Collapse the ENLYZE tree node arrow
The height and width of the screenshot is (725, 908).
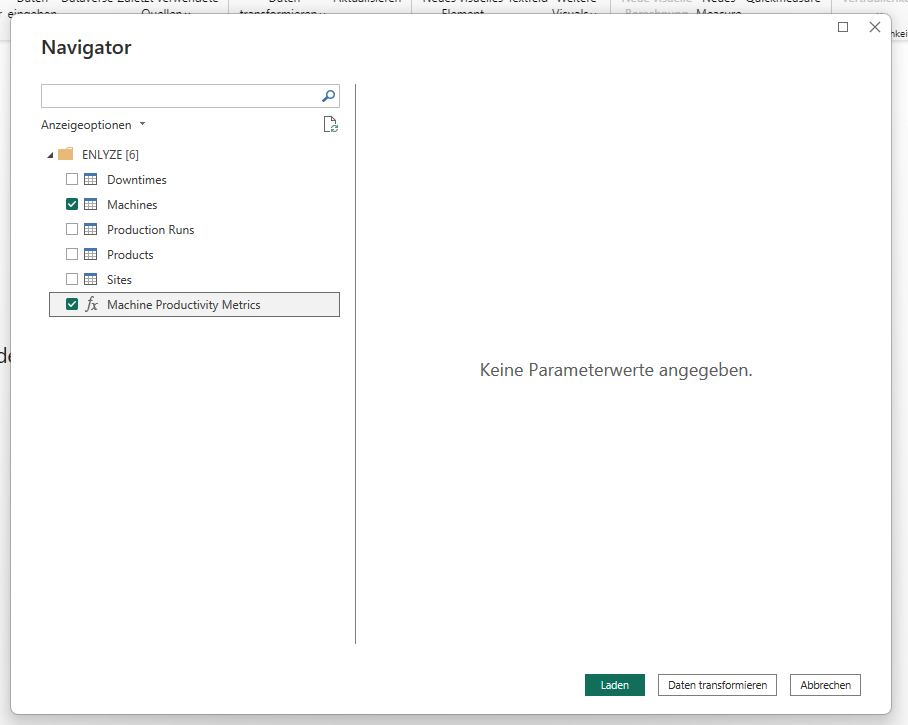50,155
